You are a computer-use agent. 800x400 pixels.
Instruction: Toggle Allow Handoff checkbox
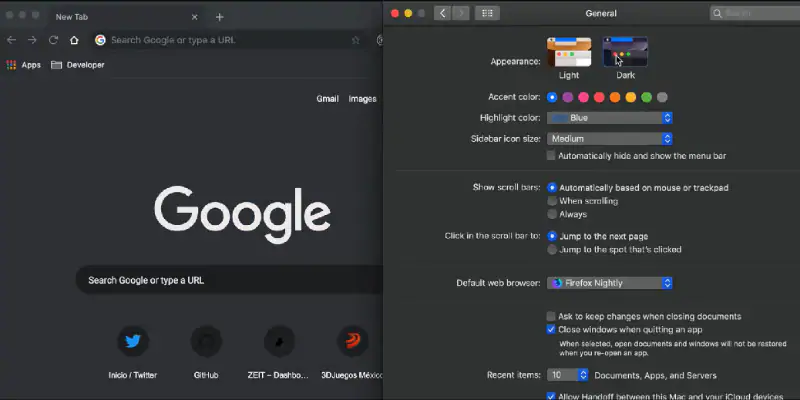[551, 396]
